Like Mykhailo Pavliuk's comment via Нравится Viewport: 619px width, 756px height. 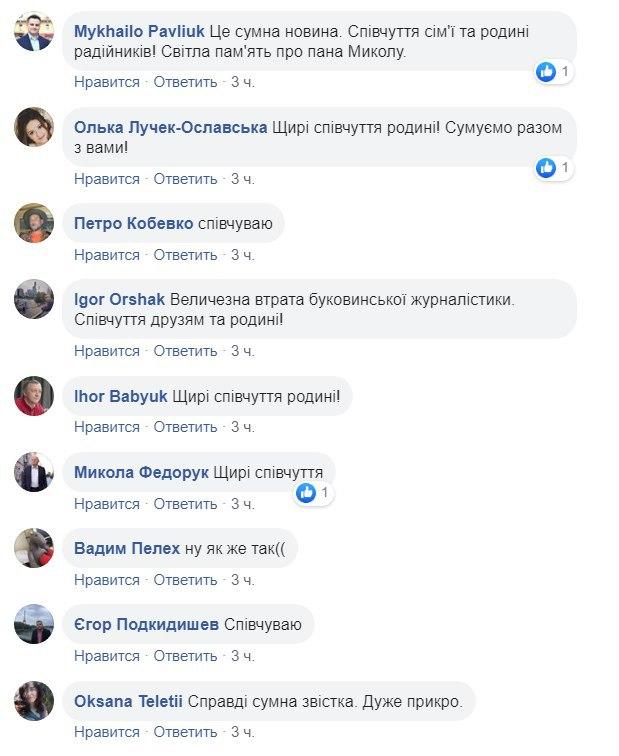[x=107, y=82]
